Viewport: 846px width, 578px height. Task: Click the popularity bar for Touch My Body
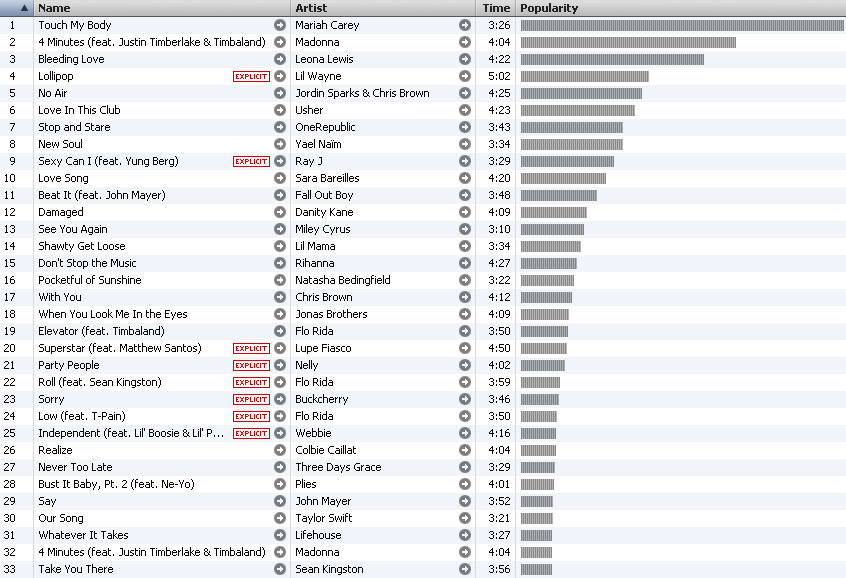click(683, 25)
